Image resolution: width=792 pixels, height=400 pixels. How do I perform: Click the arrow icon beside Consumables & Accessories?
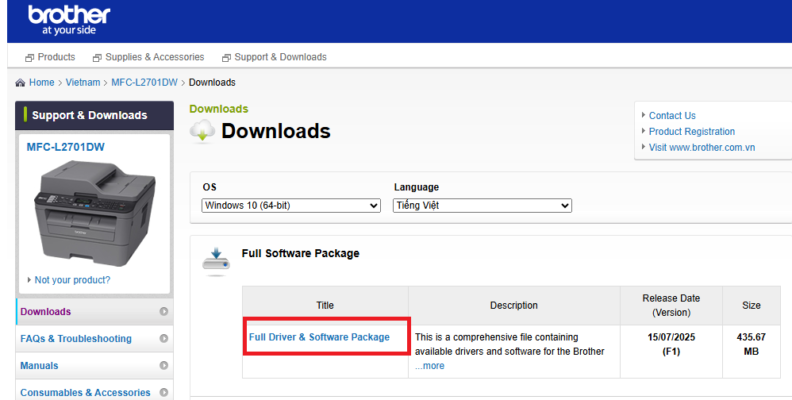click(163, 393)
